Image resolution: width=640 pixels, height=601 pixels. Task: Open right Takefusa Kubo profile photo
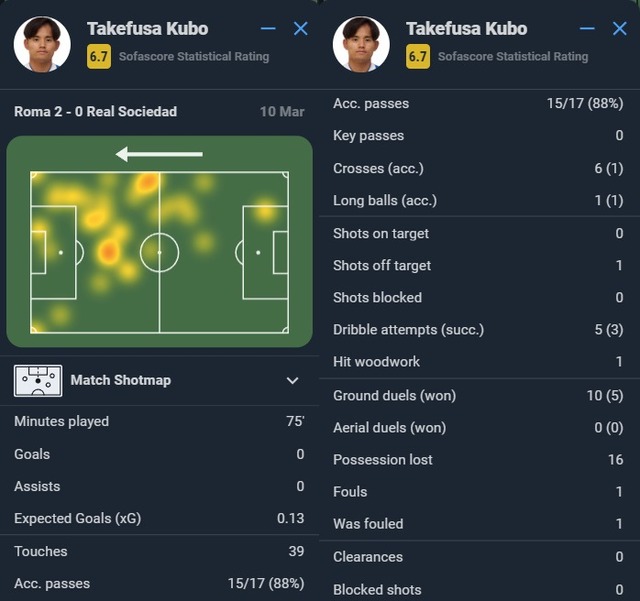click(361, 44)
